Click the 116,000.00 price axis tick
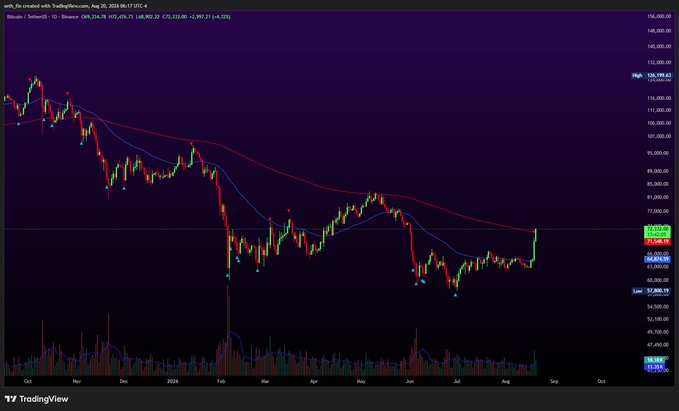The image size is (679, 411). tap(658, 98)
